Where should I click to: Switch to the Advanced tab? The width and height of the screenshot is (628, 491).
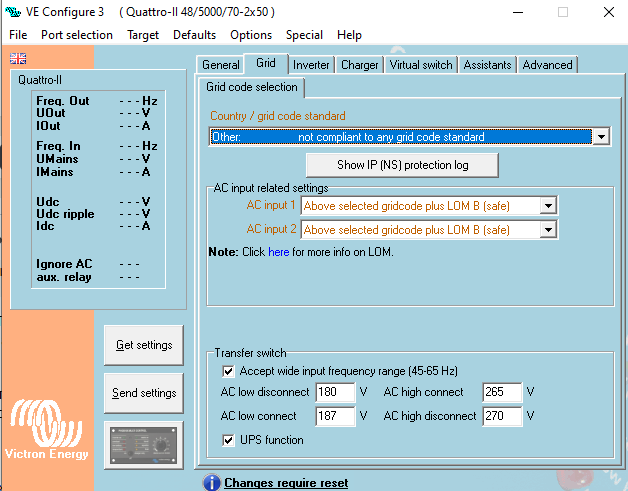tap(547, 64)
